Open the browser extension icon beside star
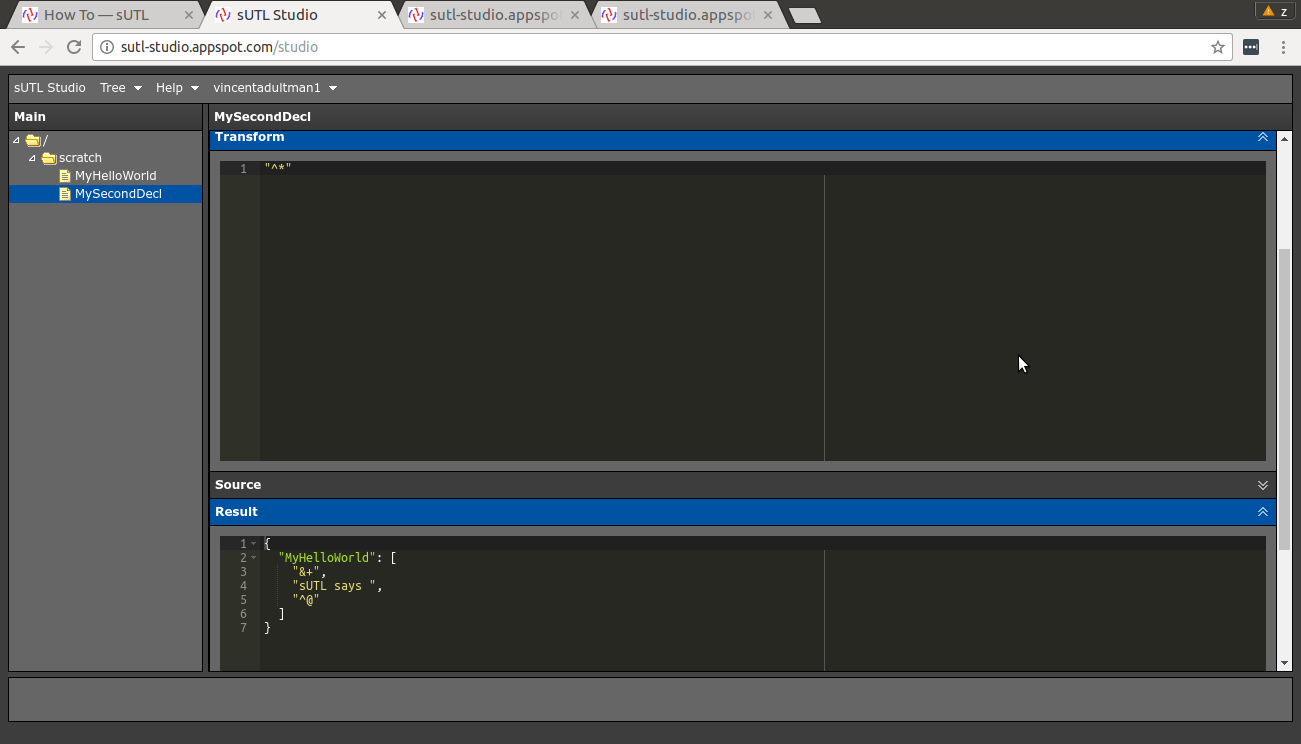Image resolution: width=1301 pixels, height=744 pixels. [1251, 47]
